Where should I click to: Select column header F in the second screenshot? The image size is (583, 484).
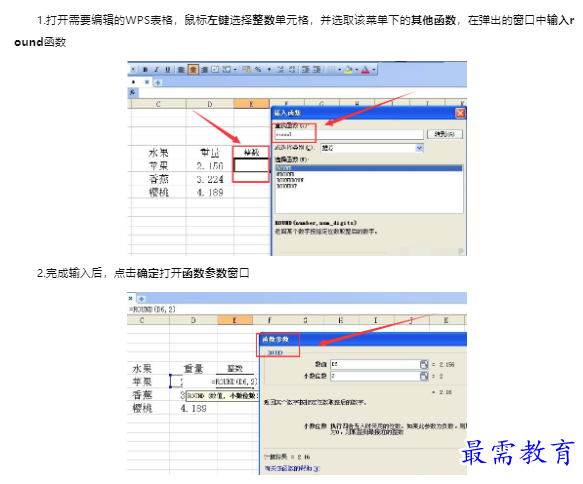click(x=270, y=320)
